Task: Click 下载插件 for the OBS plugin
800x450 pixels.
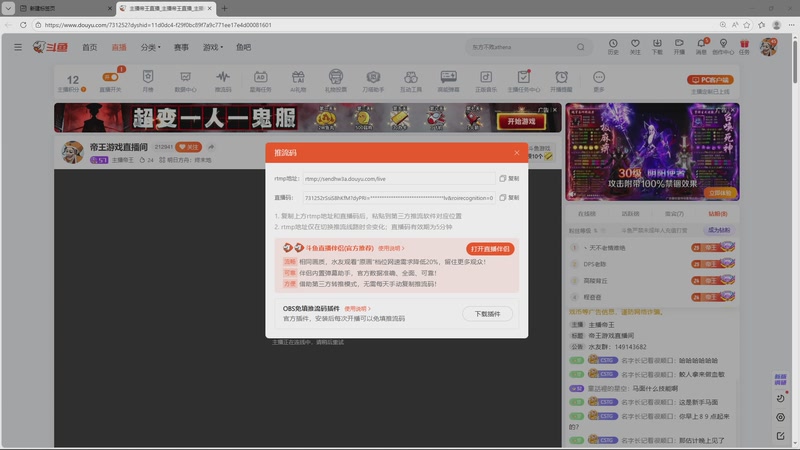Action: (487, 314)
